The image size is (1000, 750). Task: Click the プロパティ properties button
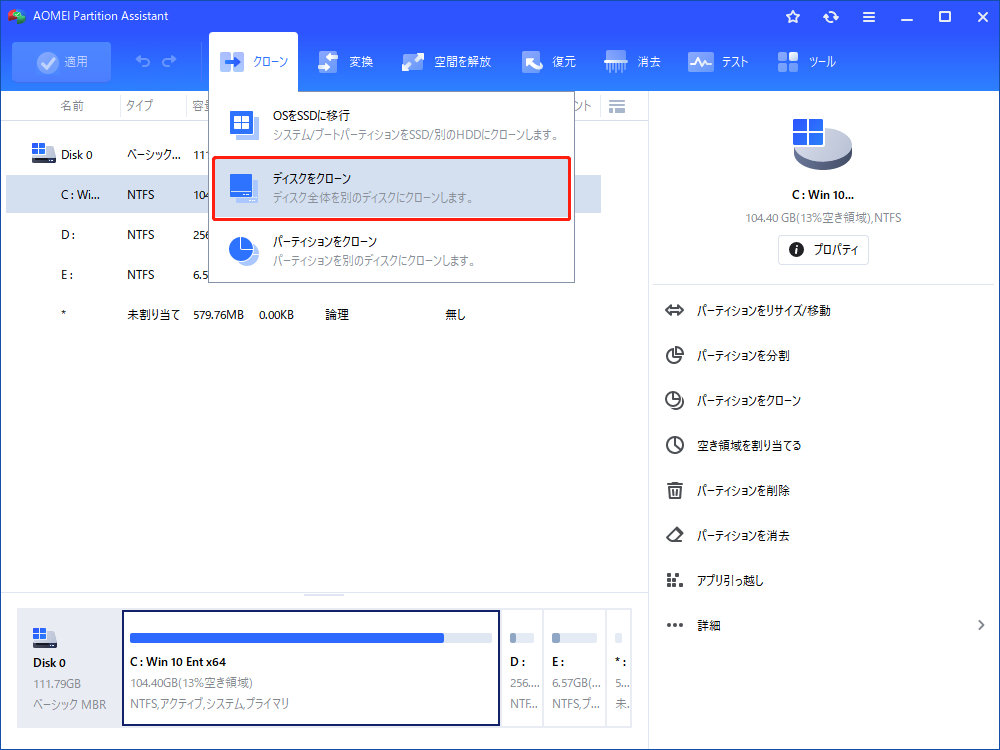click(823, 249)
